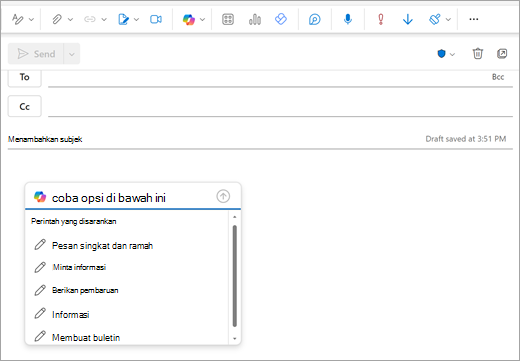The height and width of the screenshot is (361, 520).
Task: Click the Viva Engage diamond icon
Action: [x=281, y=19]
